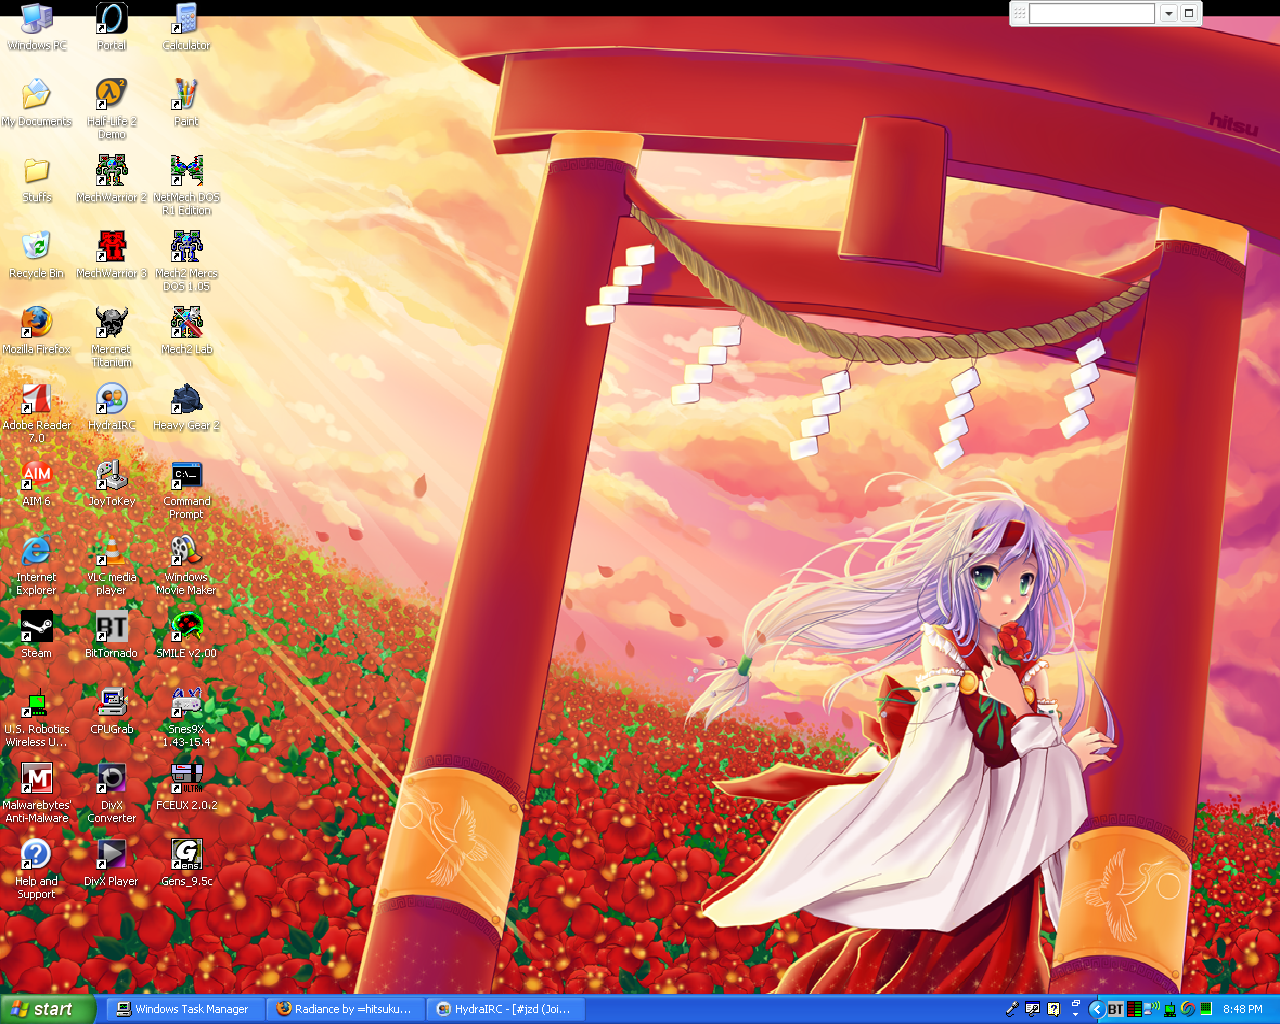Image resolution: width=1280 pixels, height=1024 pixels.
Task: Select the Steam desktop shortcut
Action: tap(37, 635)
